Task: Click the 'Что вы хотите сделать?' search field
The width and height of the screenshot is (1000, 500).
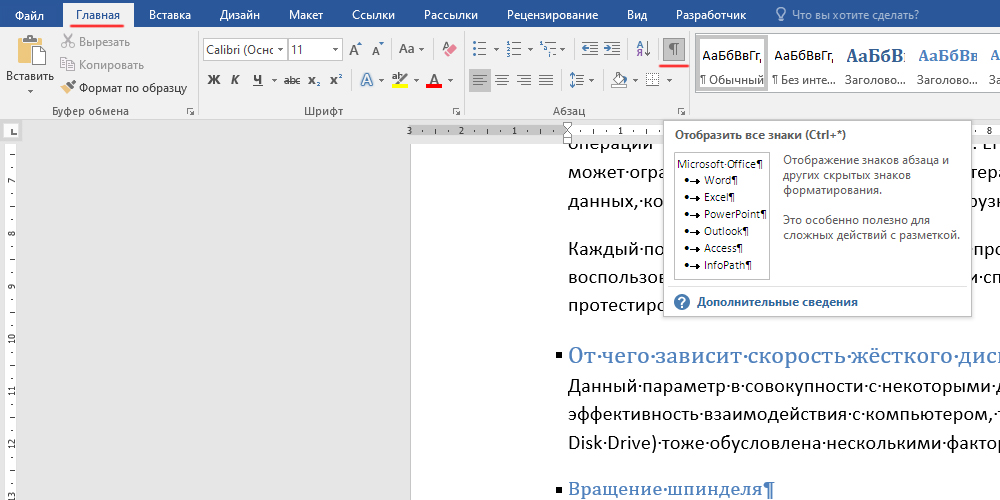Action: 854,15
